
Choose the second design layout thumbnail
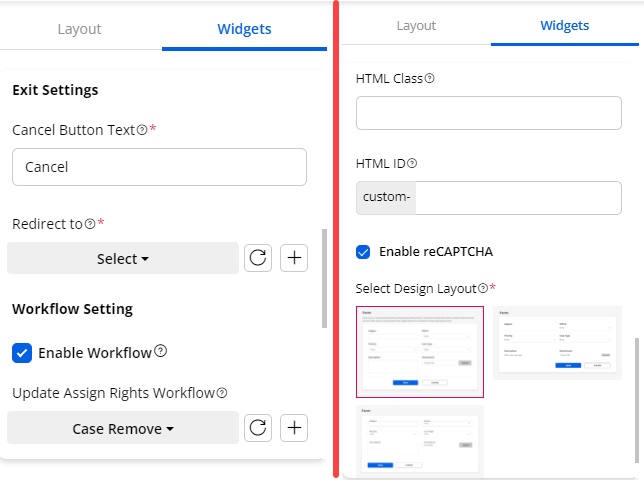557,343
